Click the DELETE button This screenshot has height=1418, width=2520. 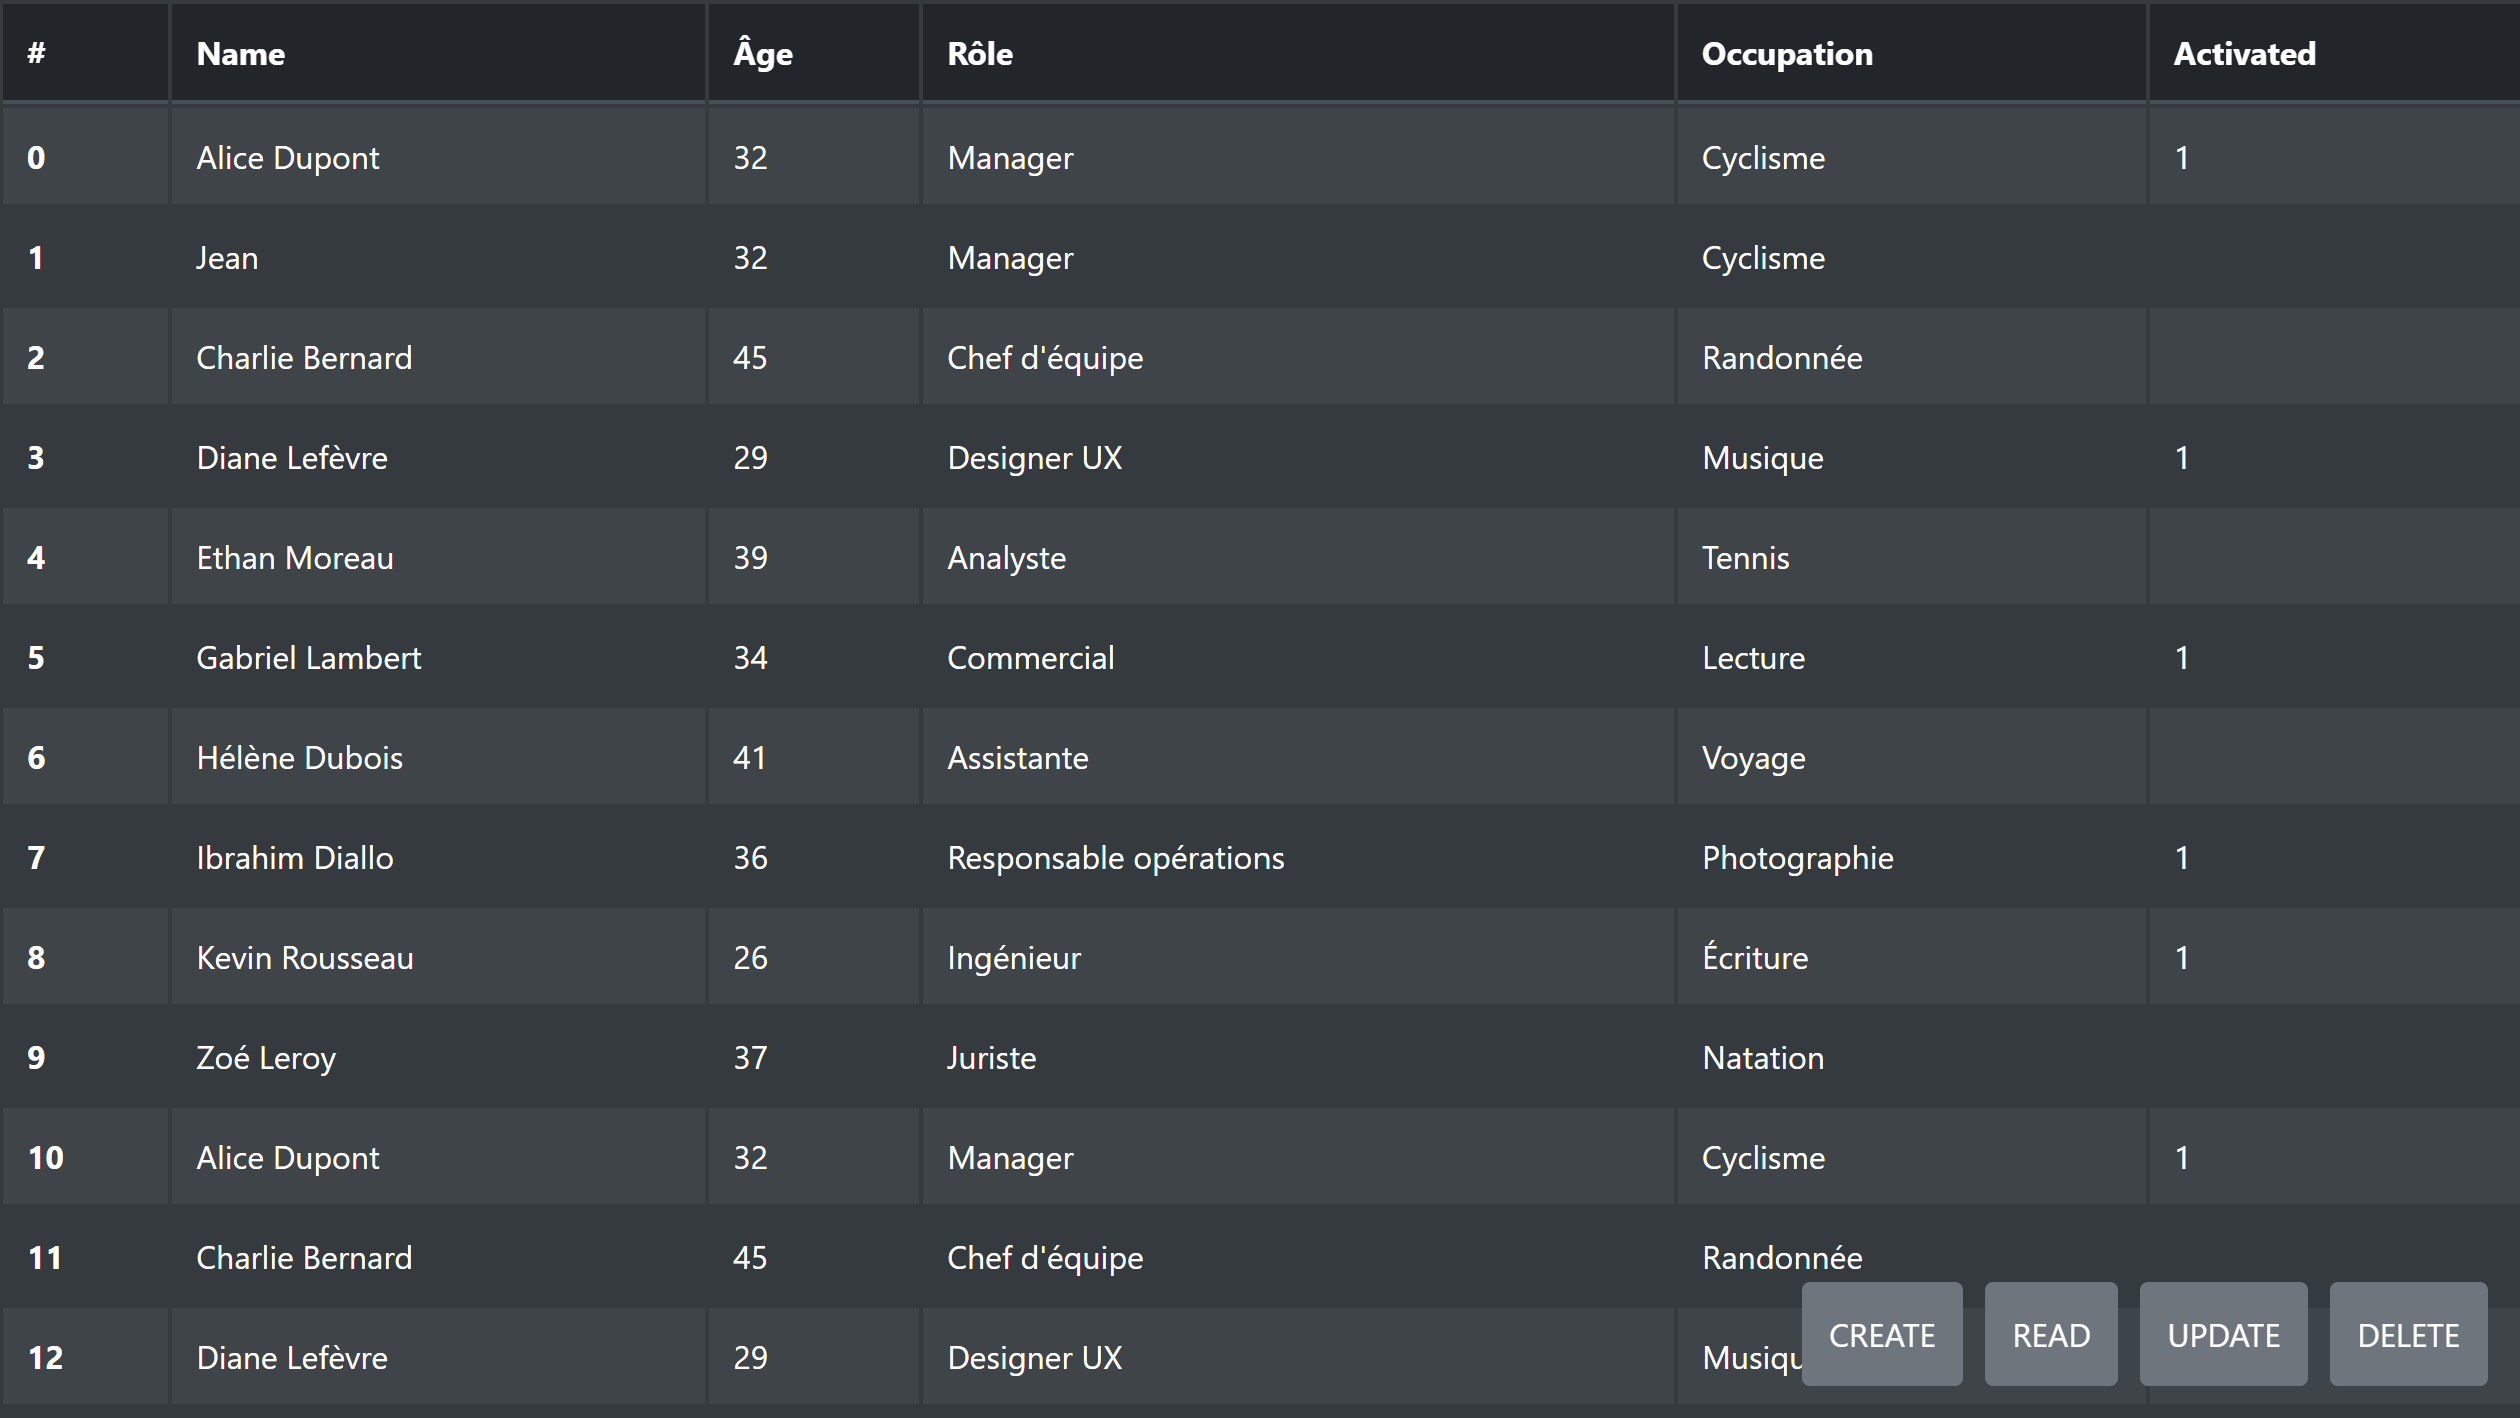click(x=2408, y=1334)
